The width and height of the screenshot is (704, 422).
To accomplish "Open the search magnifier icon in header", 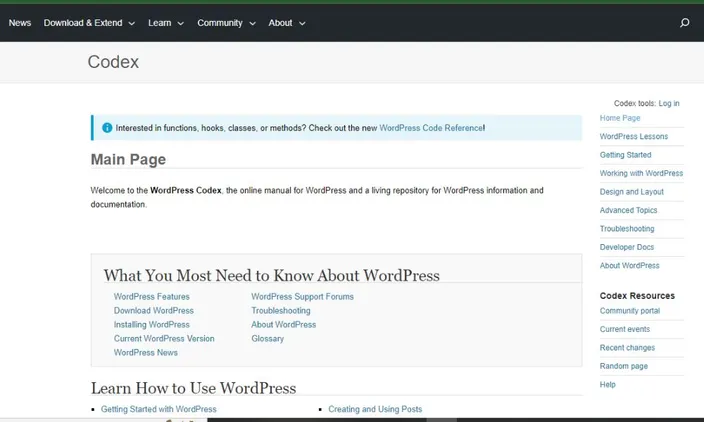I will click(684, 22).
